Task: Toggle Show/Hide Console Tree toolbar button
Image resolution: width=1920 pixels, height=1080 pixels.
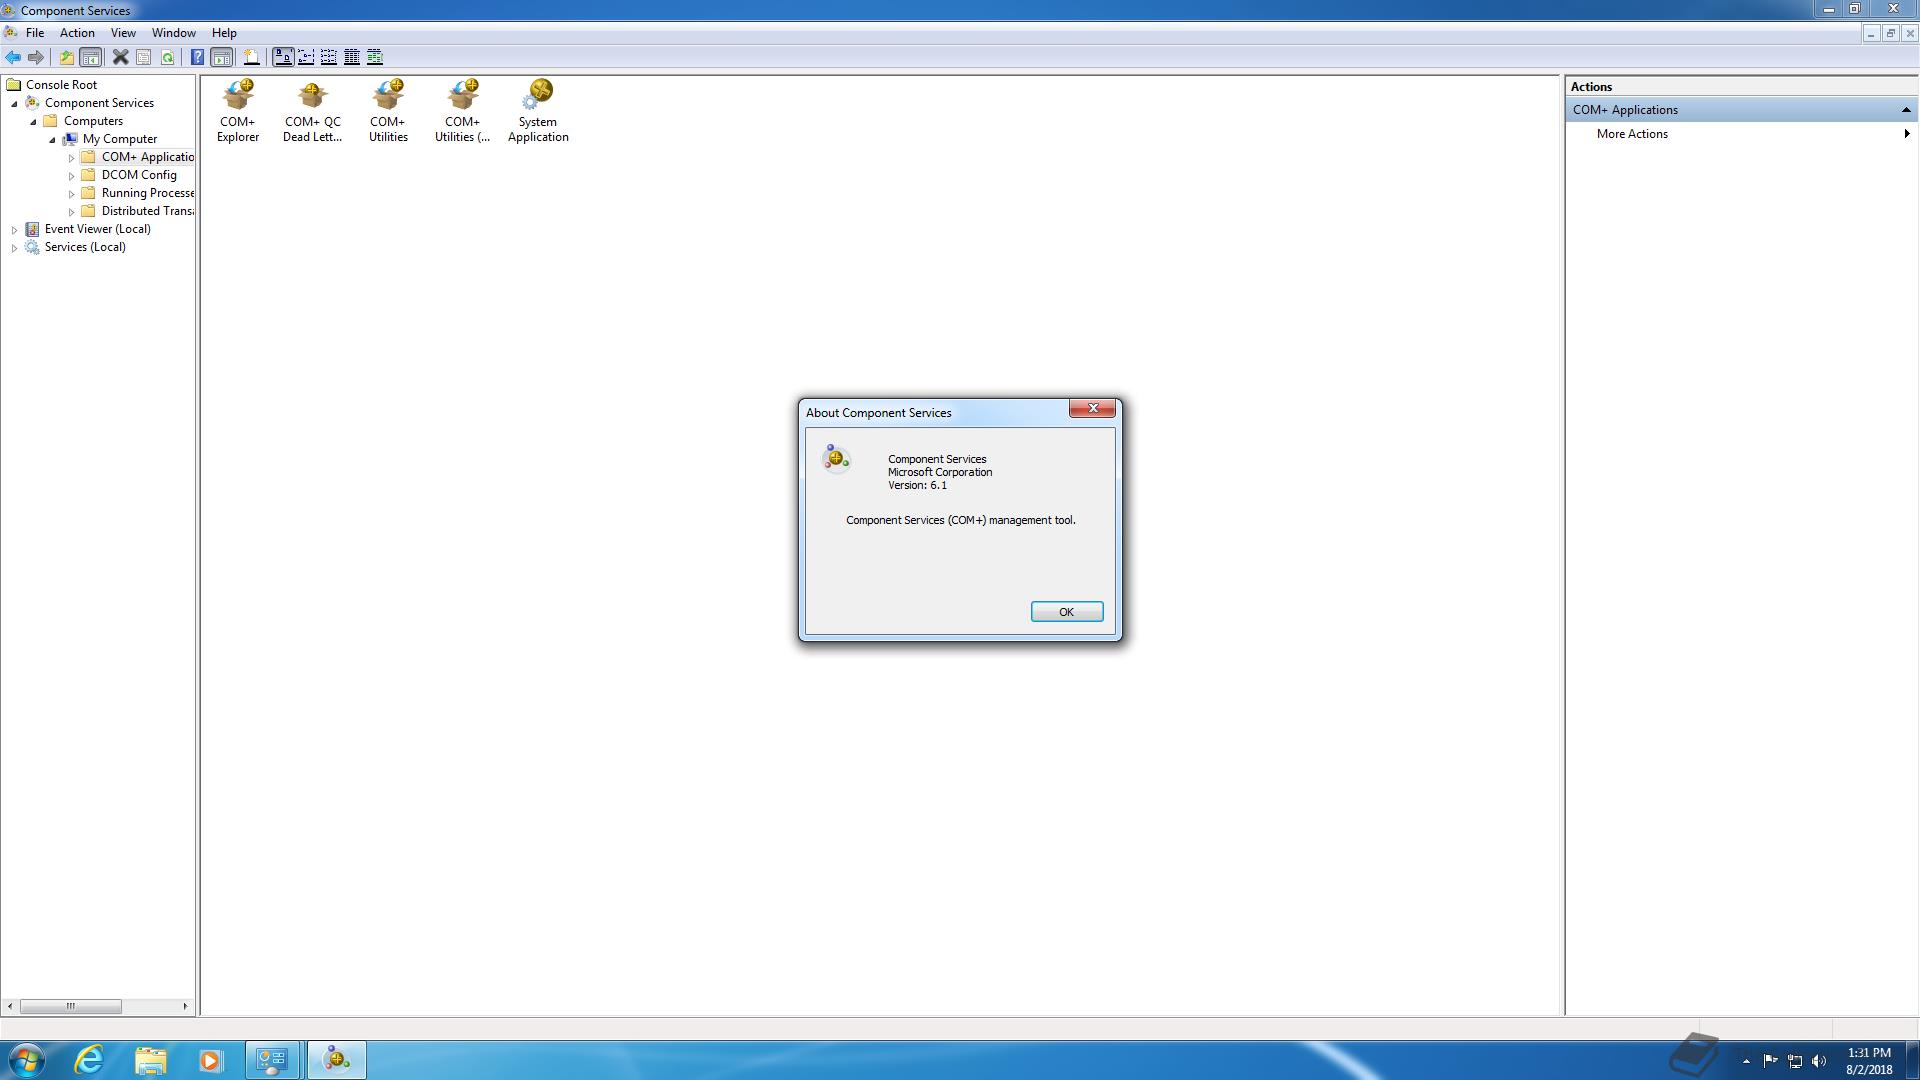Action: click(x=90, y=57)
